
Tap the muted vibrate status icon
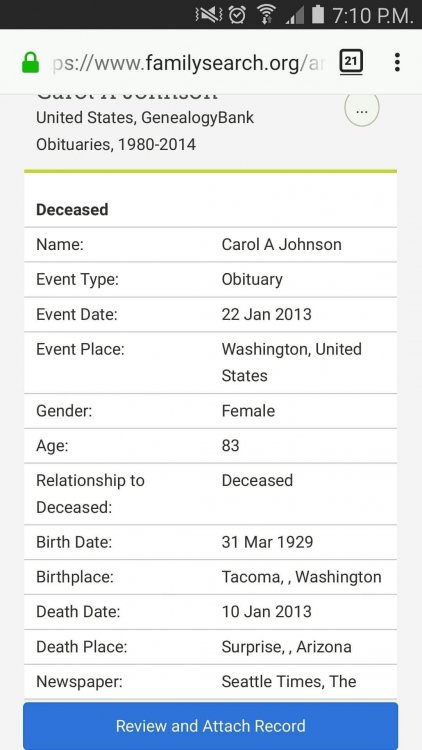[209, 14]
